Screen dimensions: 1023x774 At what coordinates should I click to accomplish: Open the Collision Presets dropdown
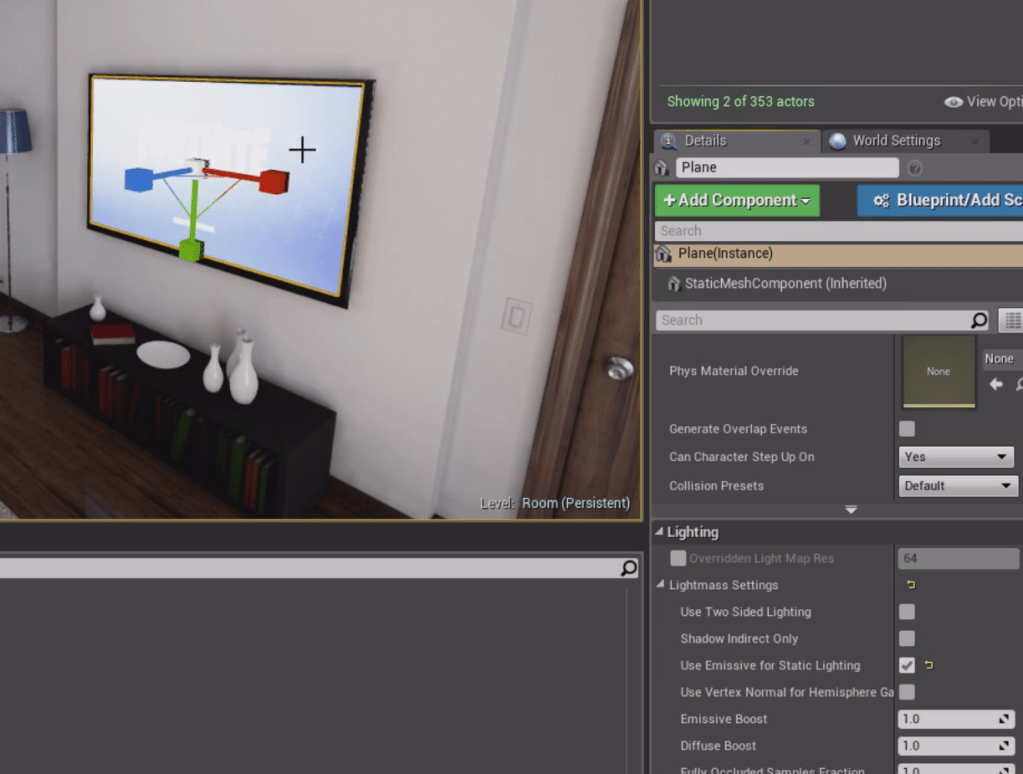957,486
